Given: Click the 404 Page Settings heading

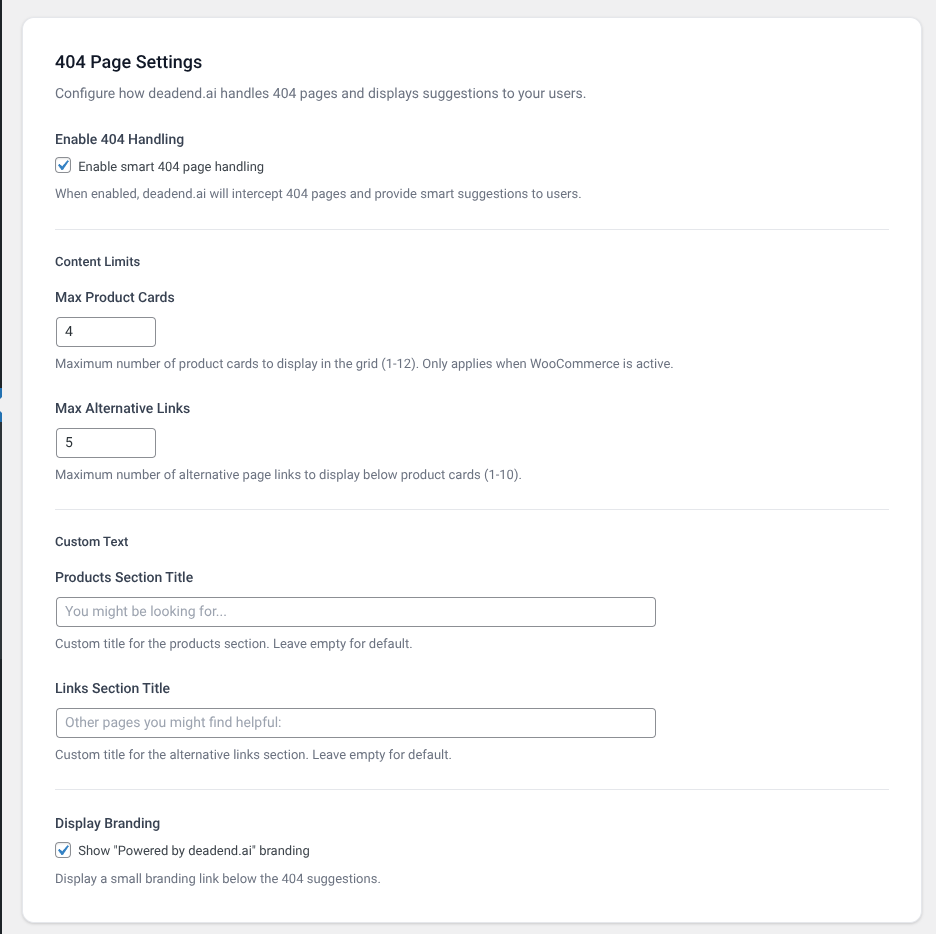Looking at the screenshot, I should pos(130,62).
